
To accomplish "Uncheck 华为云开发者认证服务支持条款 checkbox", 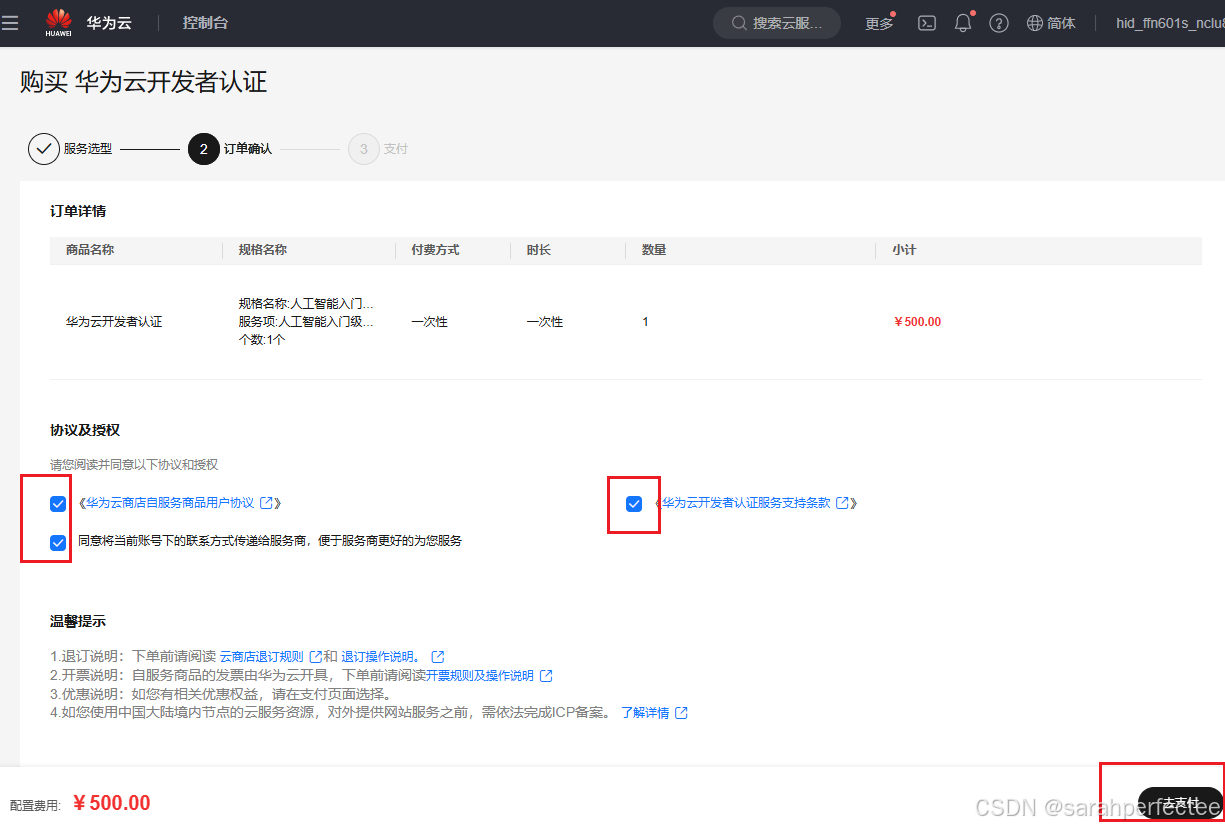I will coord(634,504).
